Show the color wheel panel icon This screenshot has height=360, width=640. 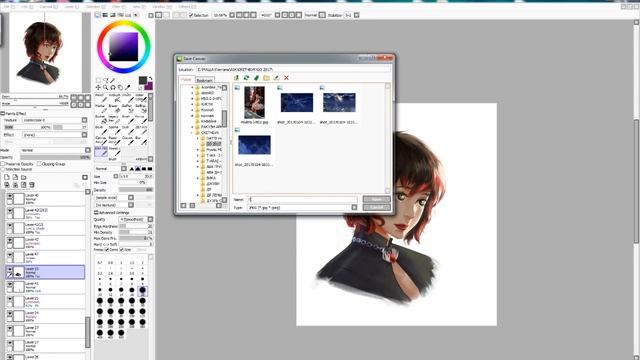tap(98, 15)
